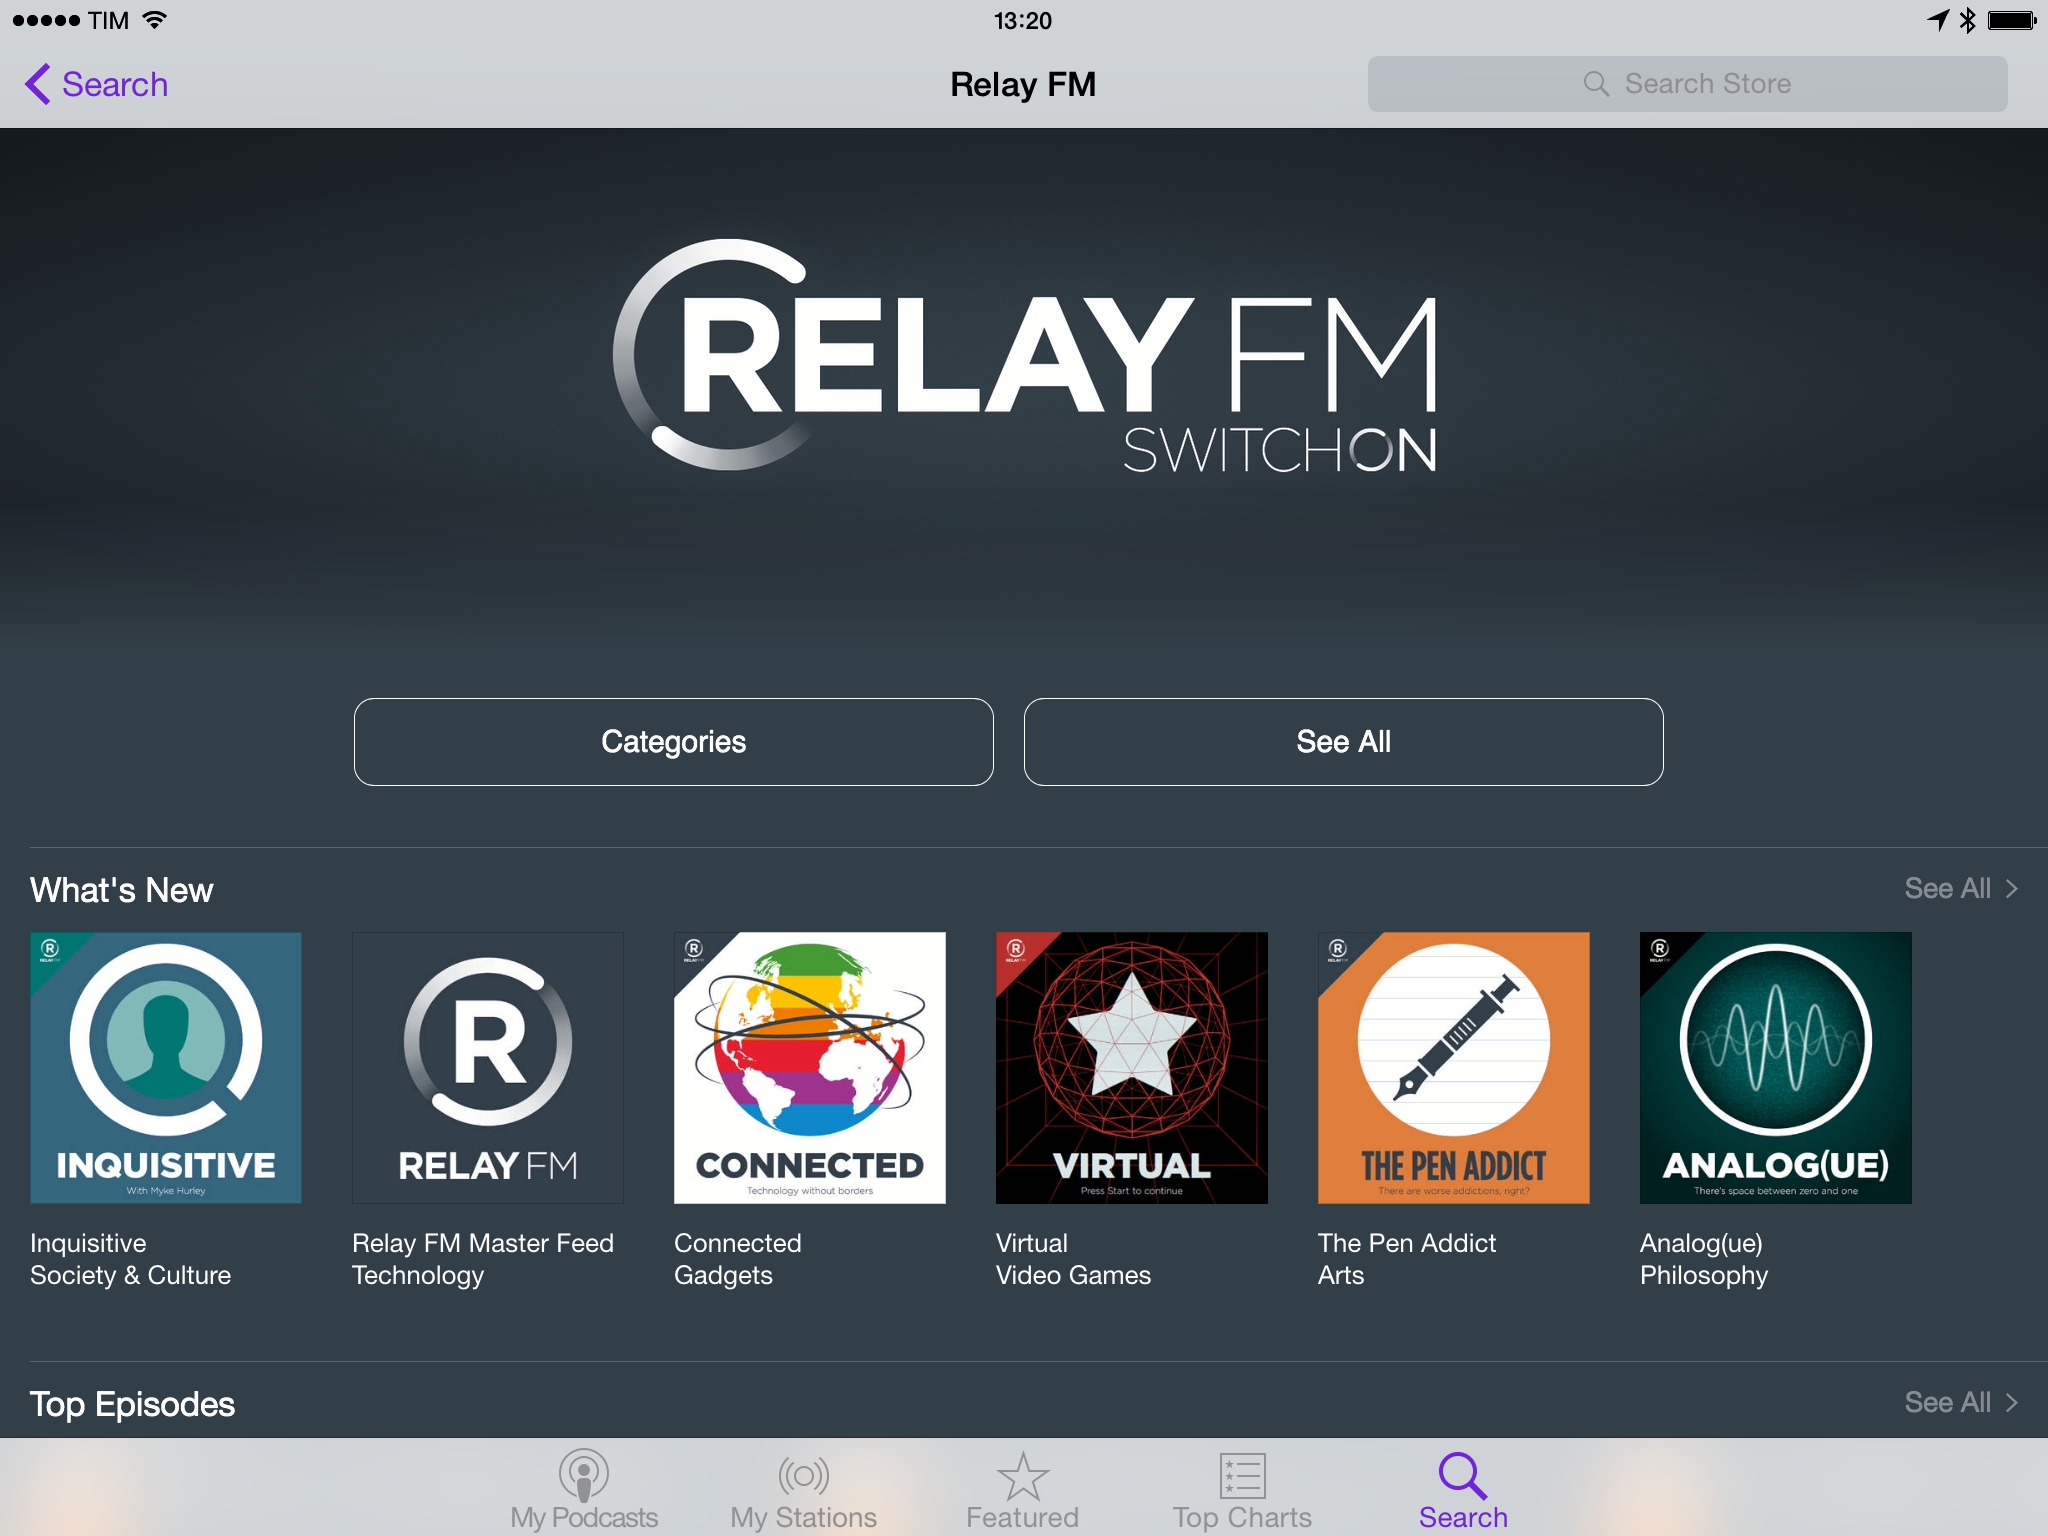Open the Inquisitive podcast thumbnail
The image size is (2048, 1536).
(165, 1068)
